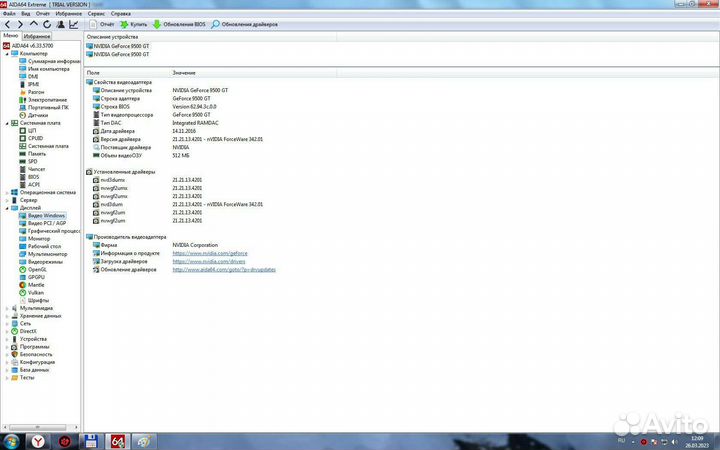Screen dimensions: 720x450
Task: Select Суммарная информация in the tree
Action: (50, 61)
